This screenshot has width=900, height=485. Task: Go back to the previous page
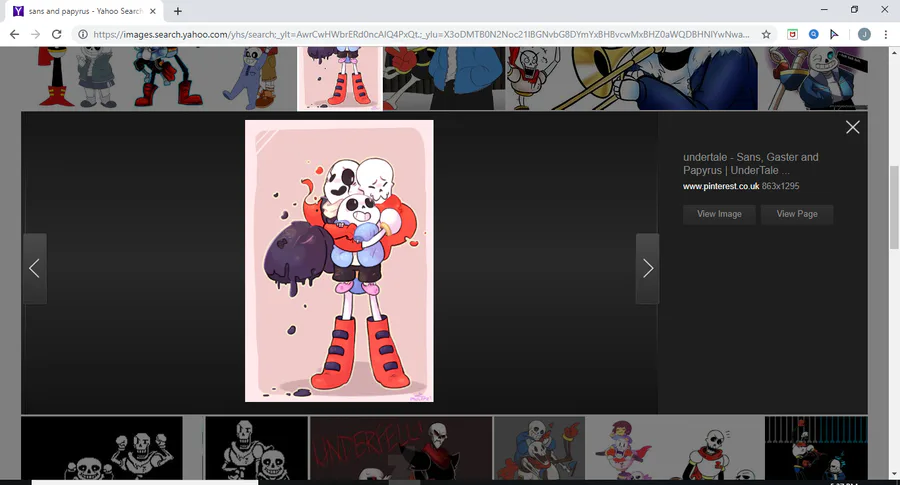click(x=14, y=34)
